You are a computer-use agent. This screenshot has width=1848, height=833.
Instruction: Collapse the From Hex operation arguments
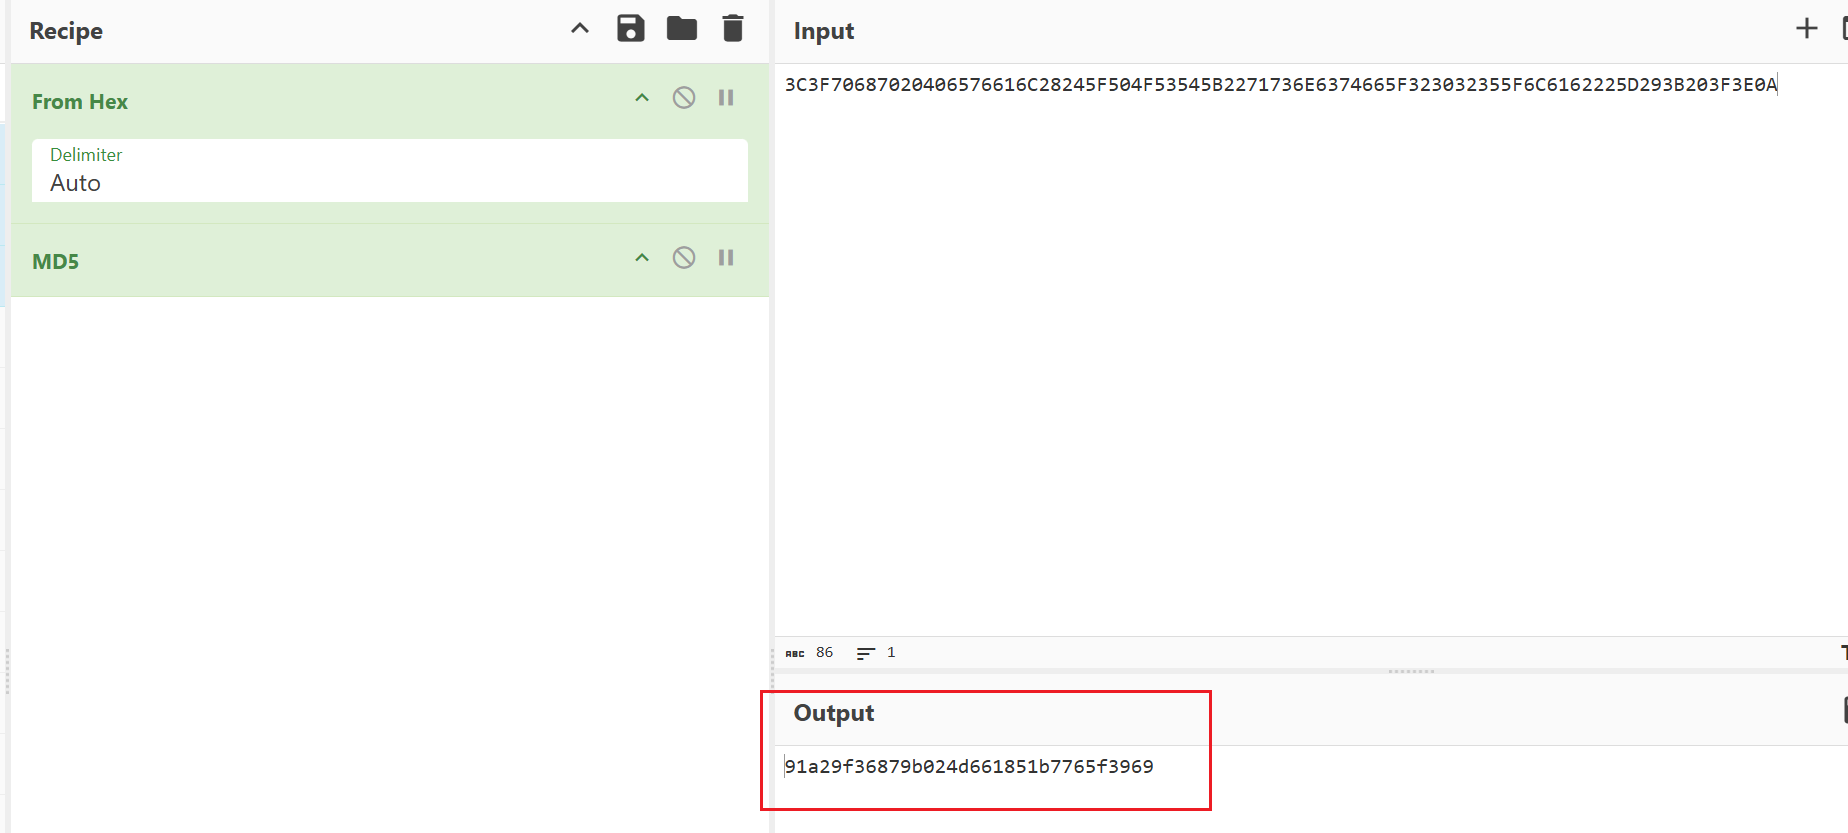click(x=642, y=98)
